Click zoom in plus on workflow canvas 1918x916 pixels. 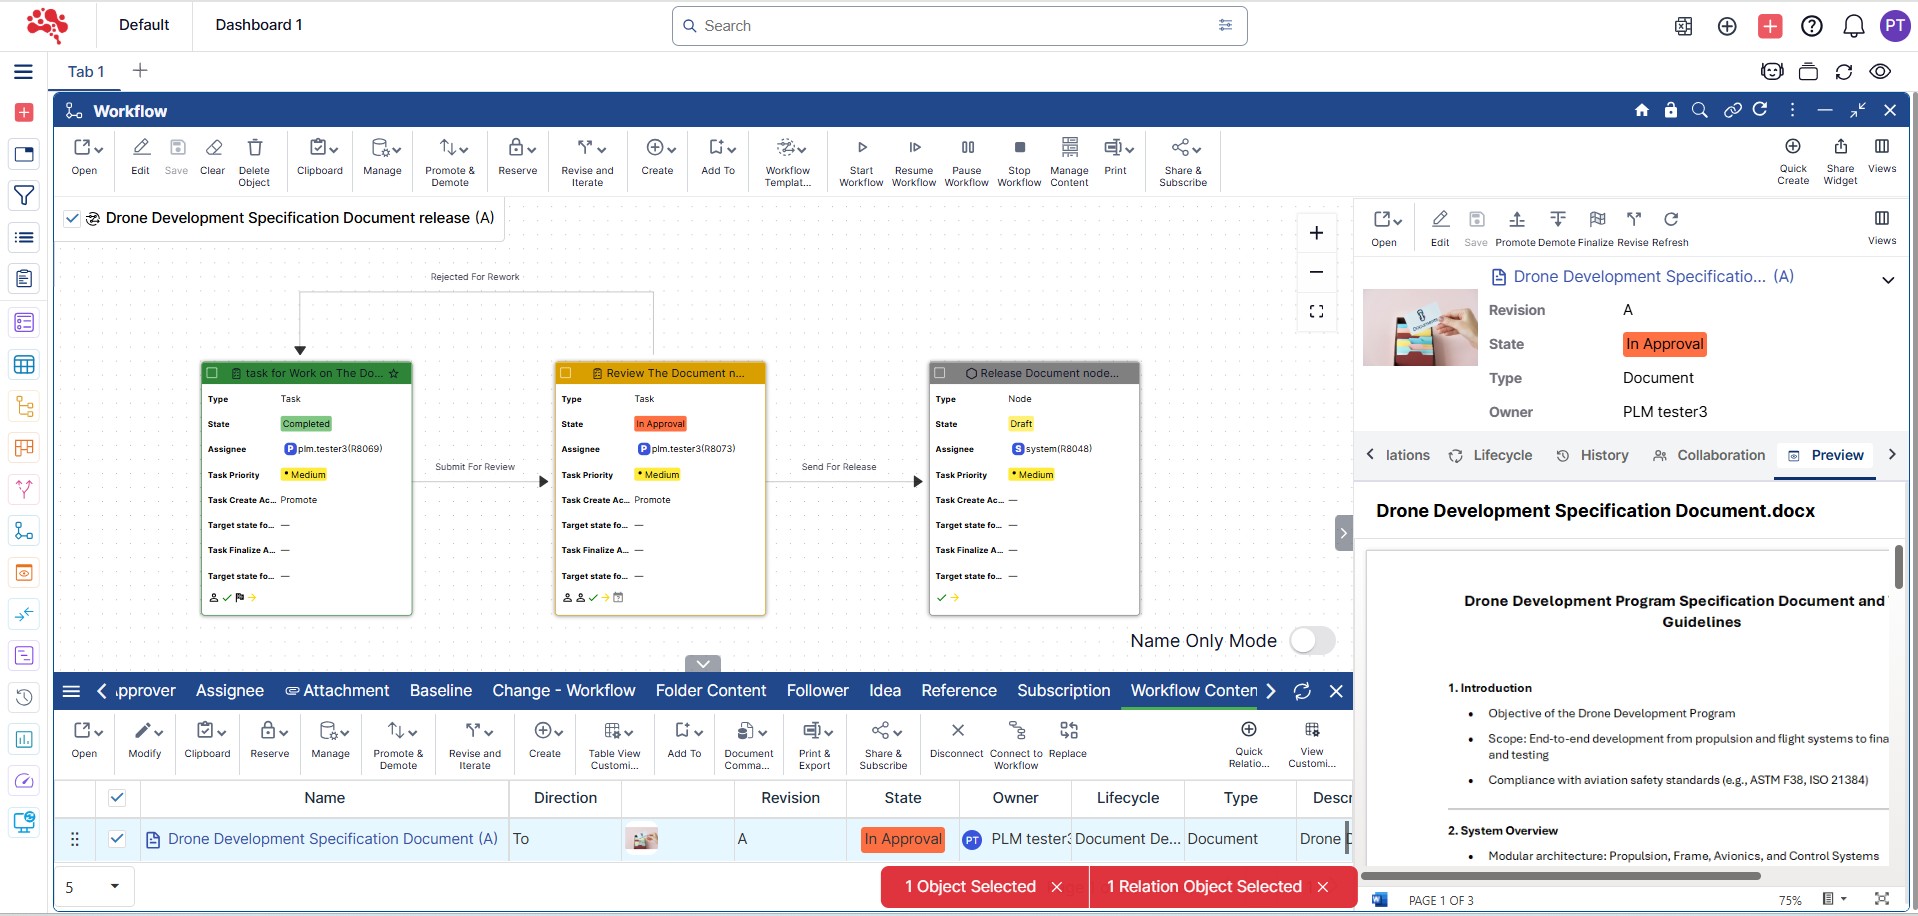(1316, 233)
